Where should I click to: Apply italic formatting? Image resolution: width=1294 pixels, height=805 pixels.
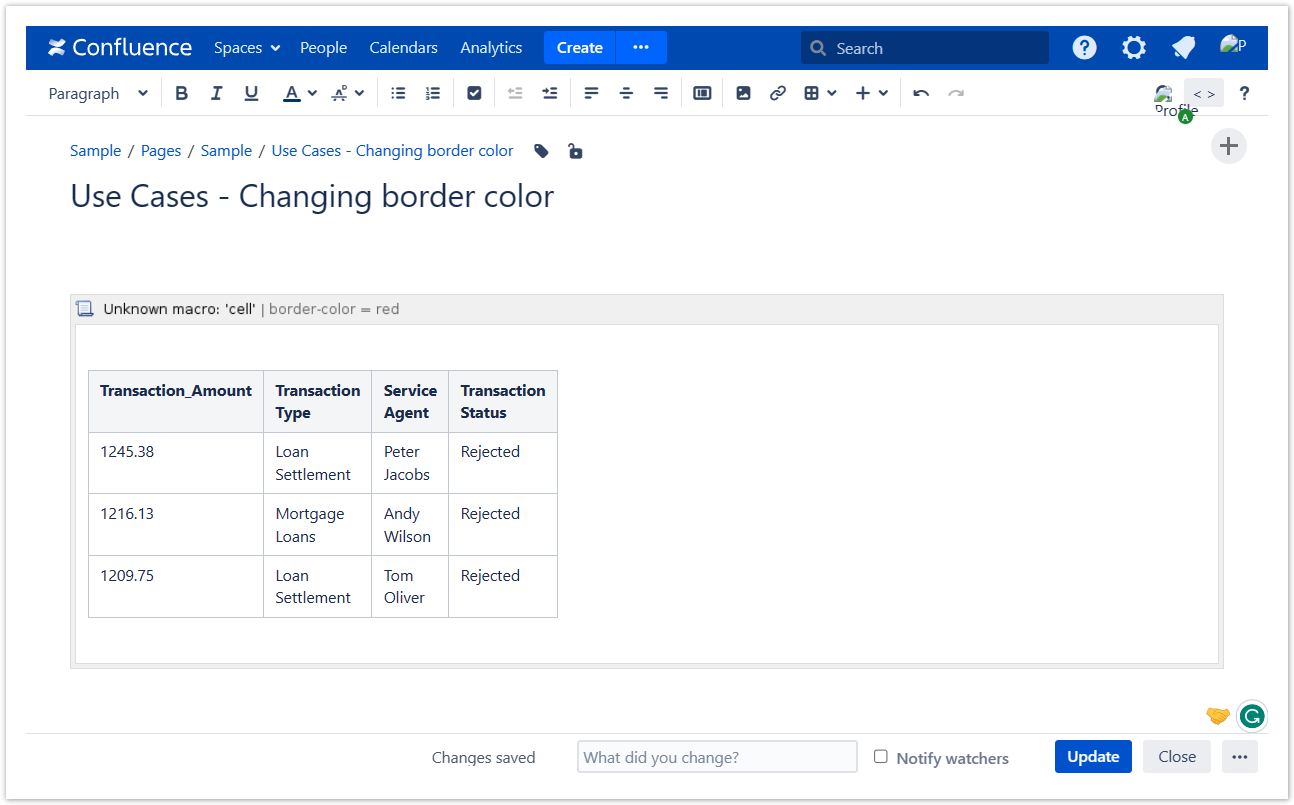click(x=216, y=93)
